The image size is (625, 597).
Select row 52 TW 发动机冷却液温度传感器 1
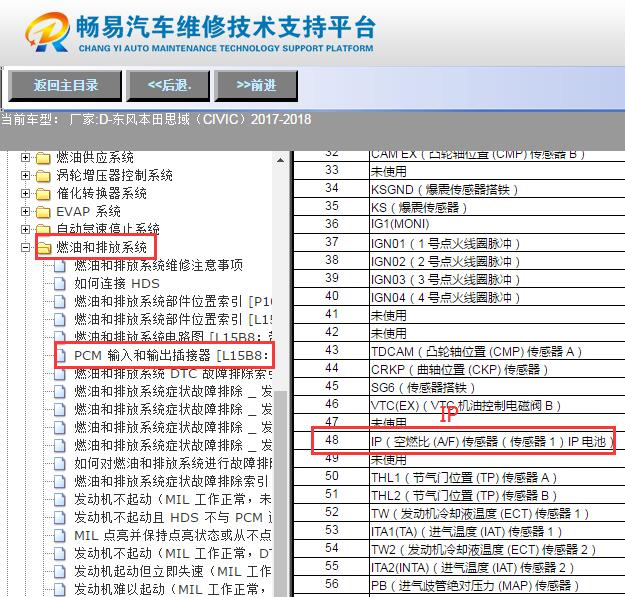coord(459,513)
